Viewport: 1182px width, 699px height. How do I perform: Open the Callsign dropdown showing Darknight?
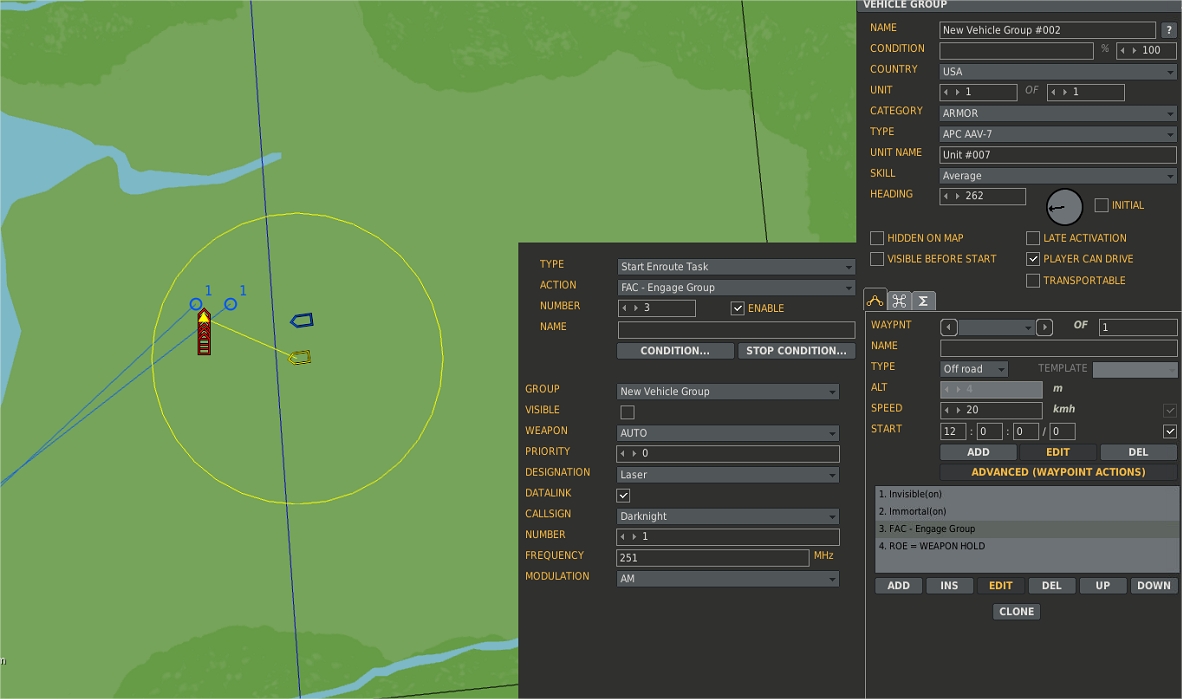[727, 517]
